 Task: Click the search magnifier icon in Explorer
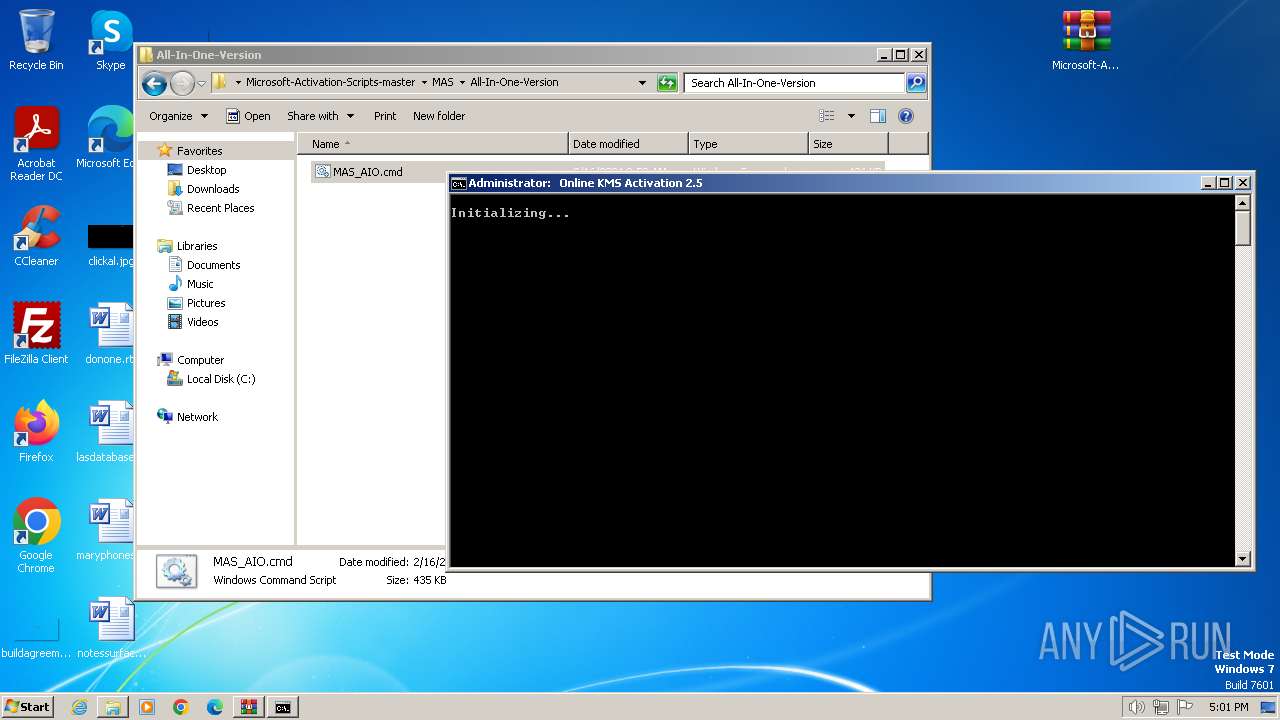915,83
